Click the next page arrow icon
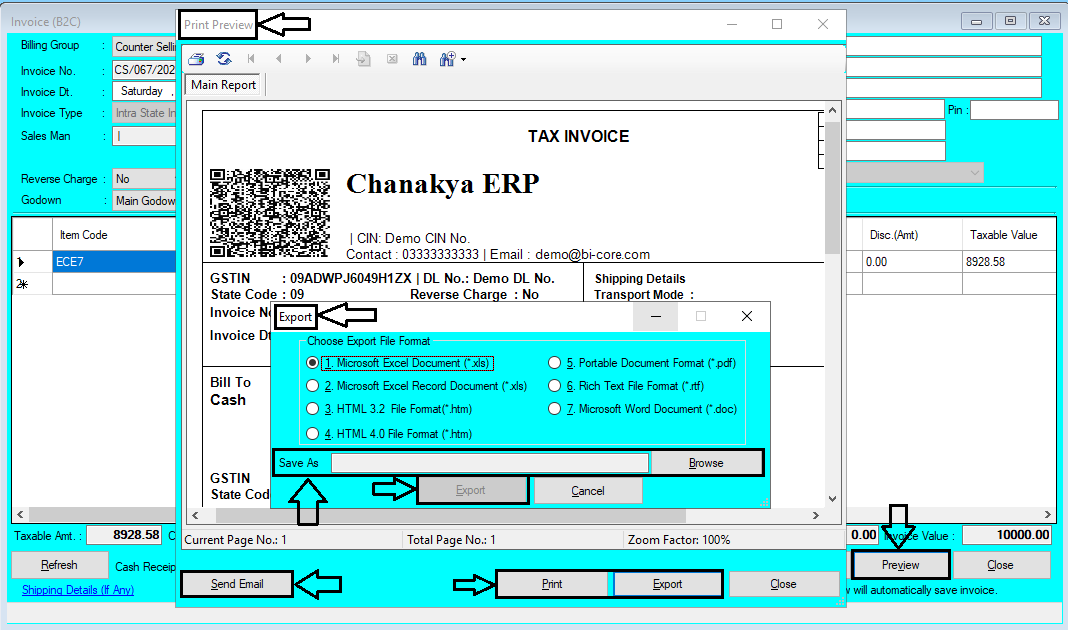The width and height of the screenshot is (1068, 630). tap(308, 59)
